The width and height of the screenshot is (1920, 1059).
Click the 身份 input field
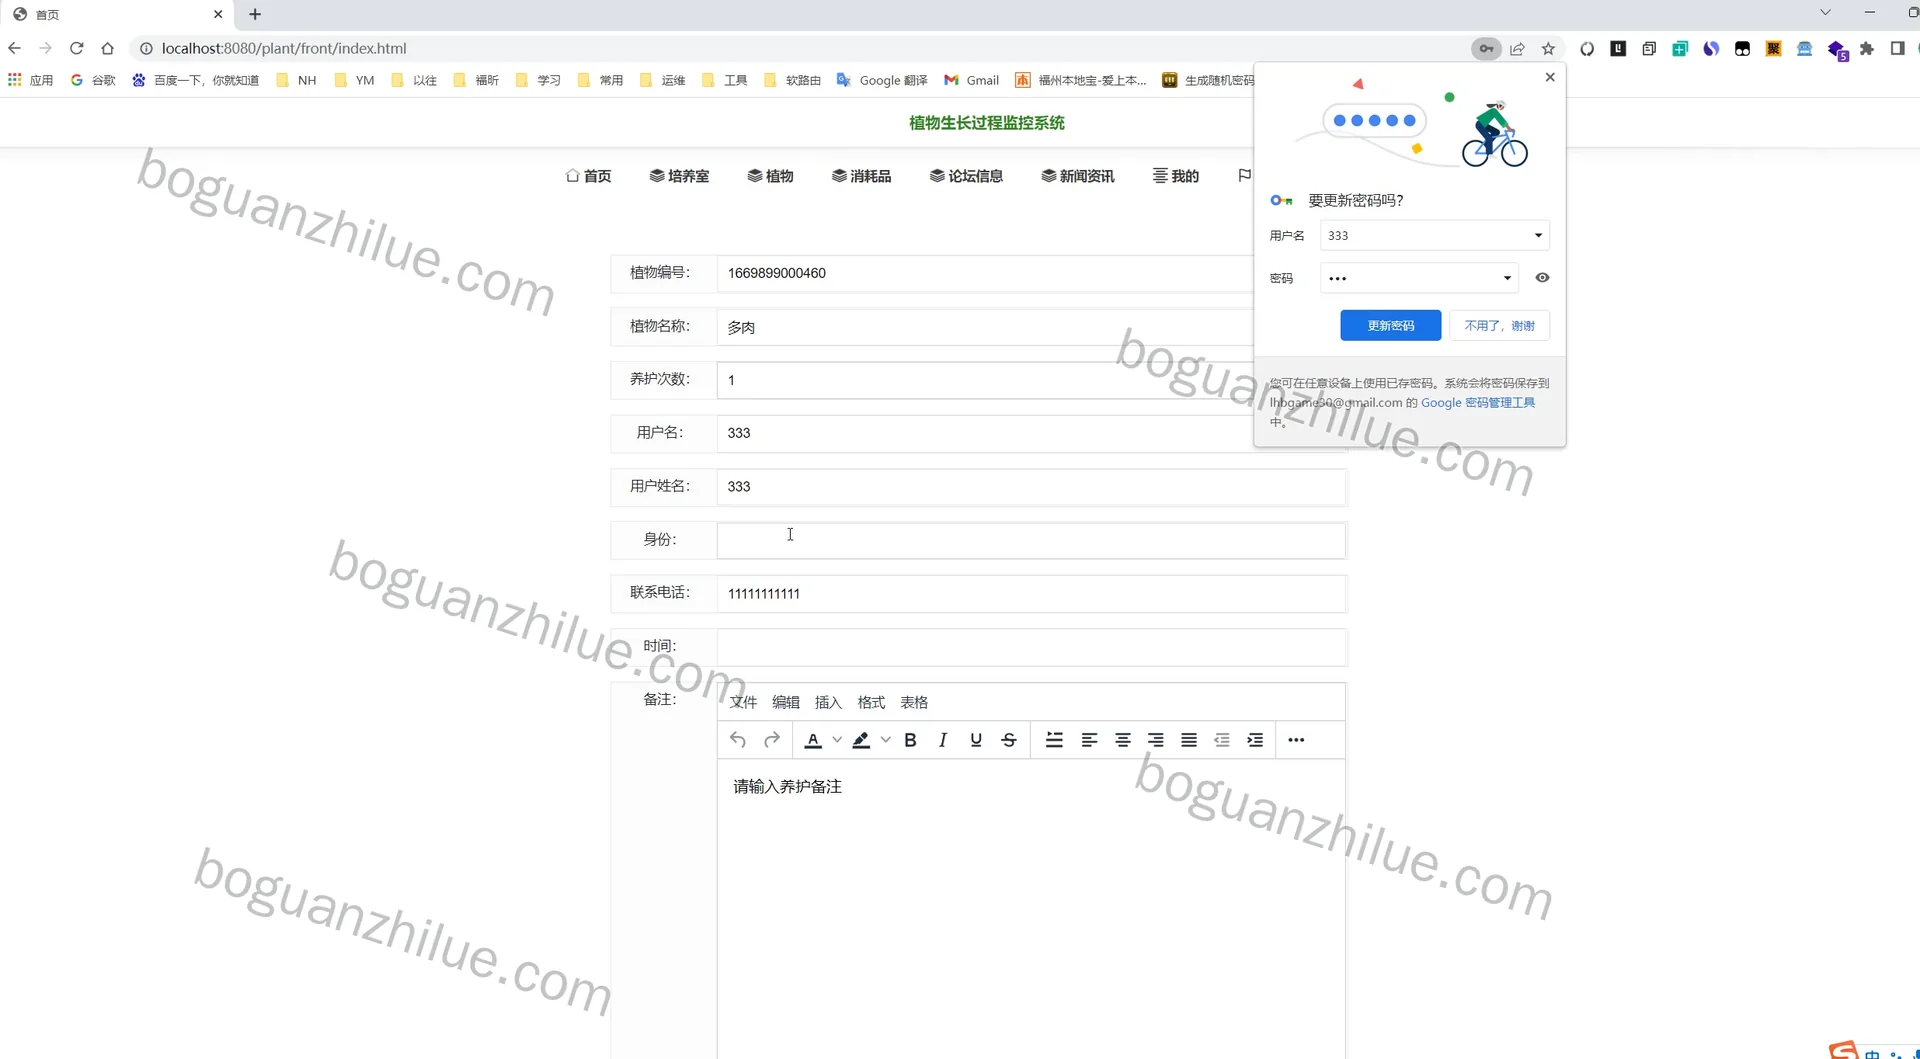[1031, 540]
